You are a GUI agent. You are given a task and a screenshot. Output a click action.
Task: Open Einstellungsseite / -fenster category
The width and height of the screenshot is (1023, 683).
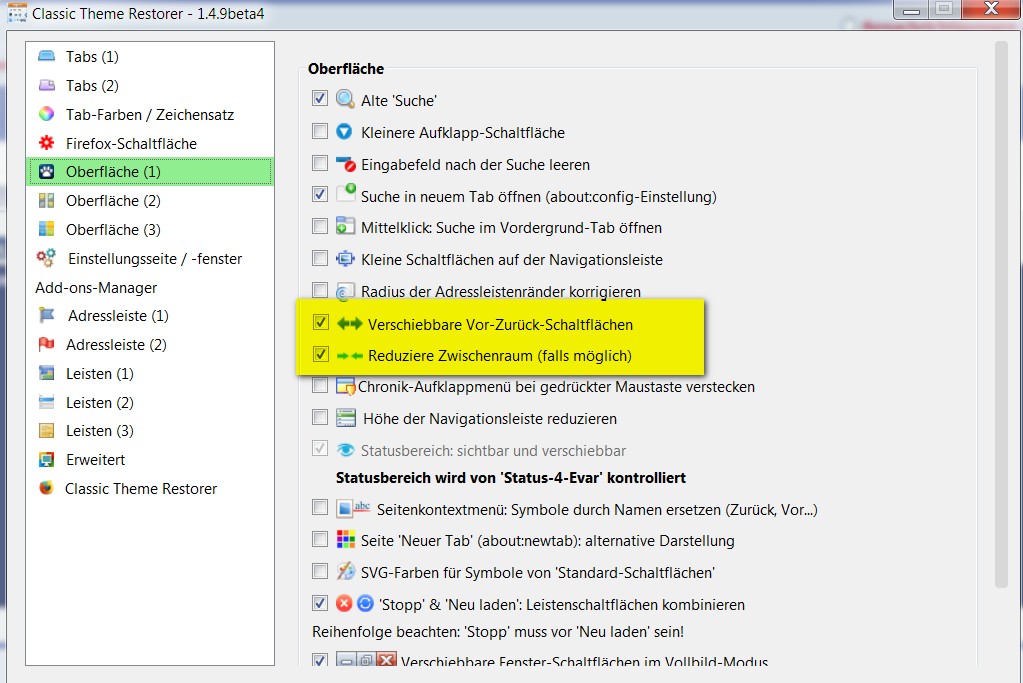(149, 258)
